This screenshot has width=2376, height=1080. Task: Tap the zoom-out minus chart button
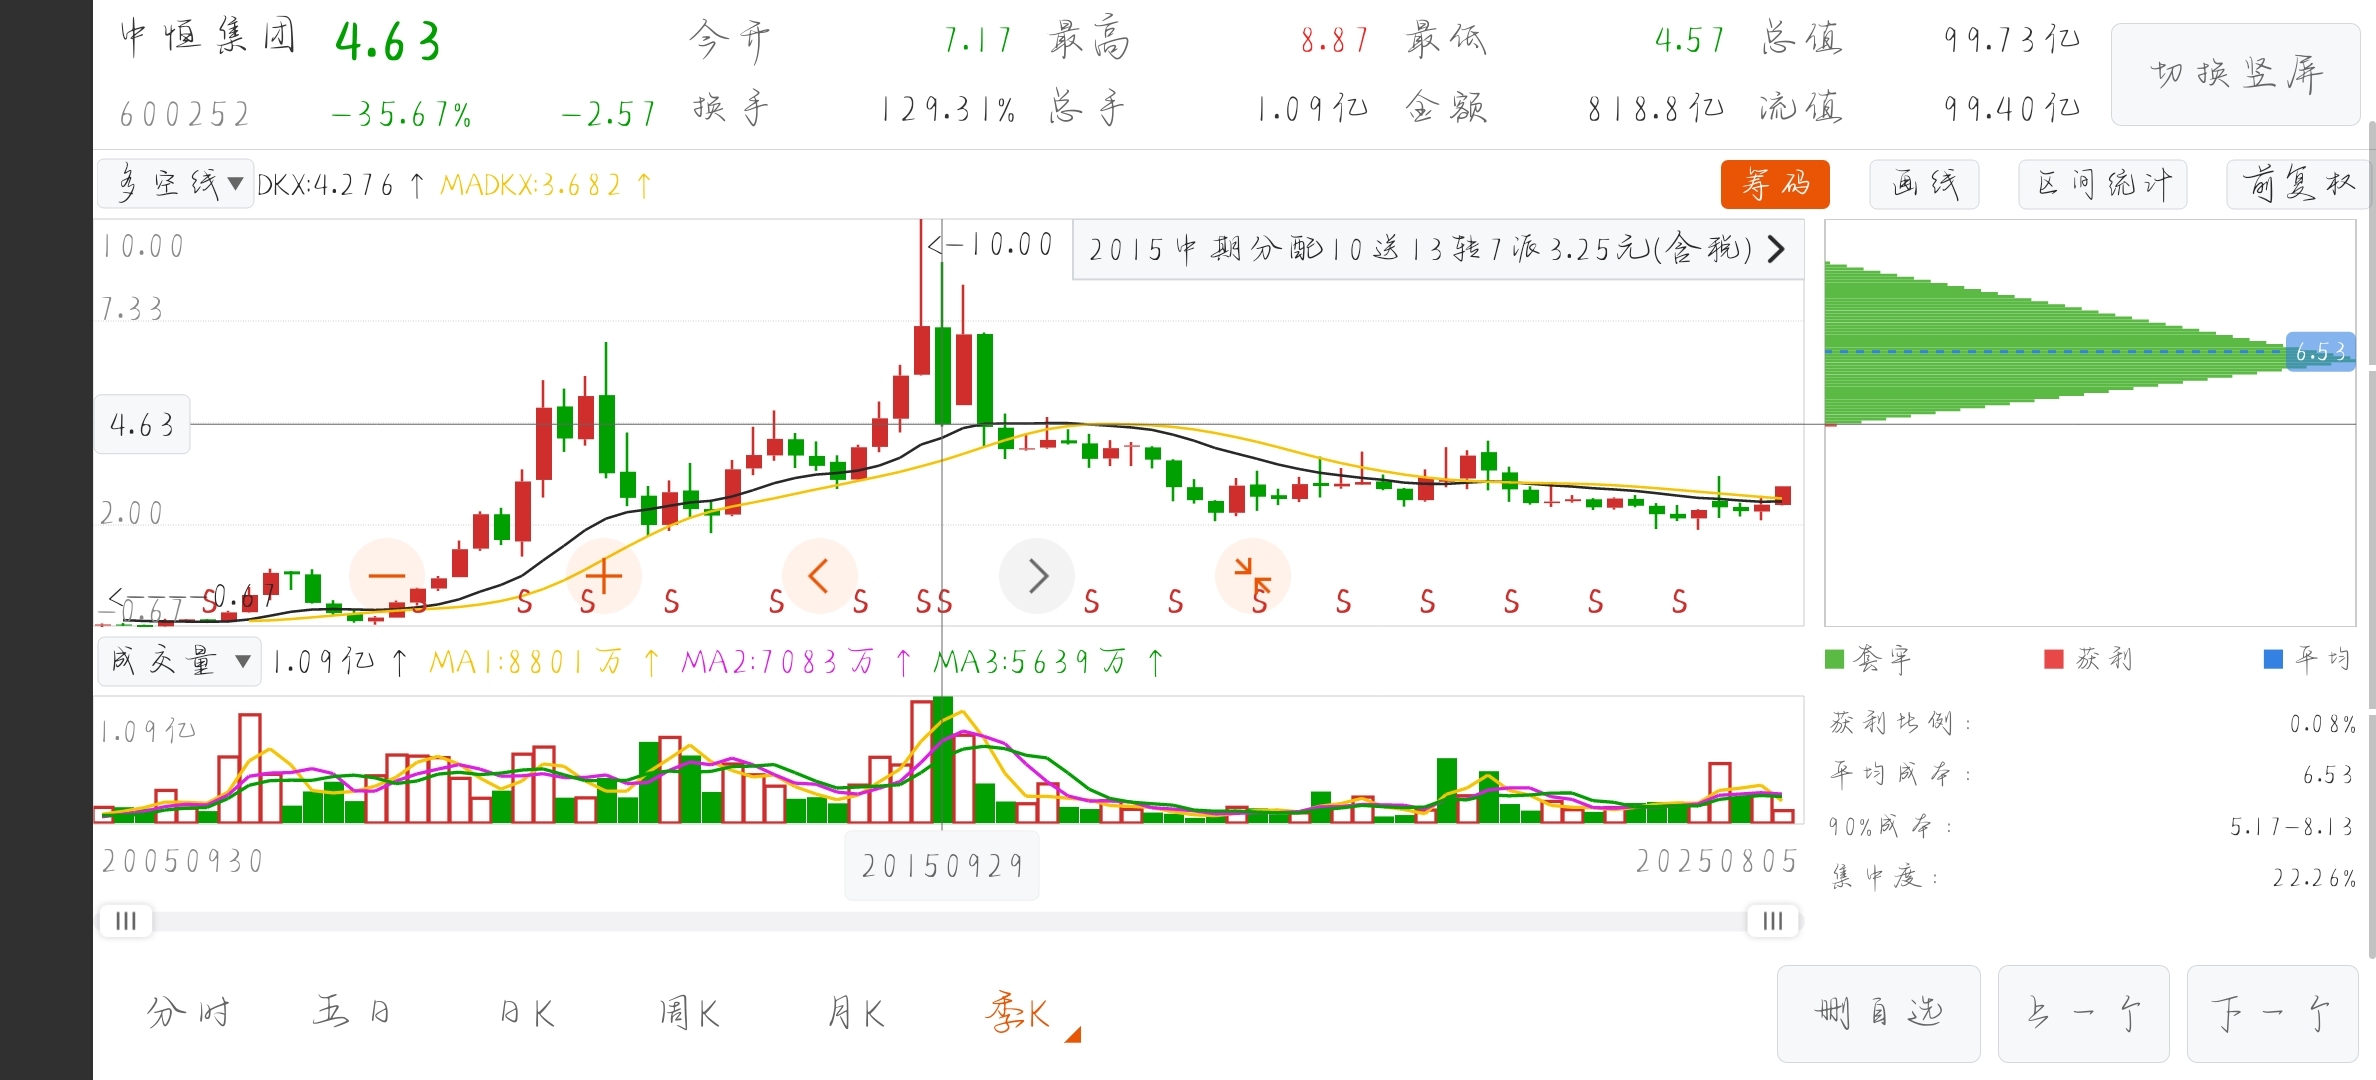[x=386, y=576]
